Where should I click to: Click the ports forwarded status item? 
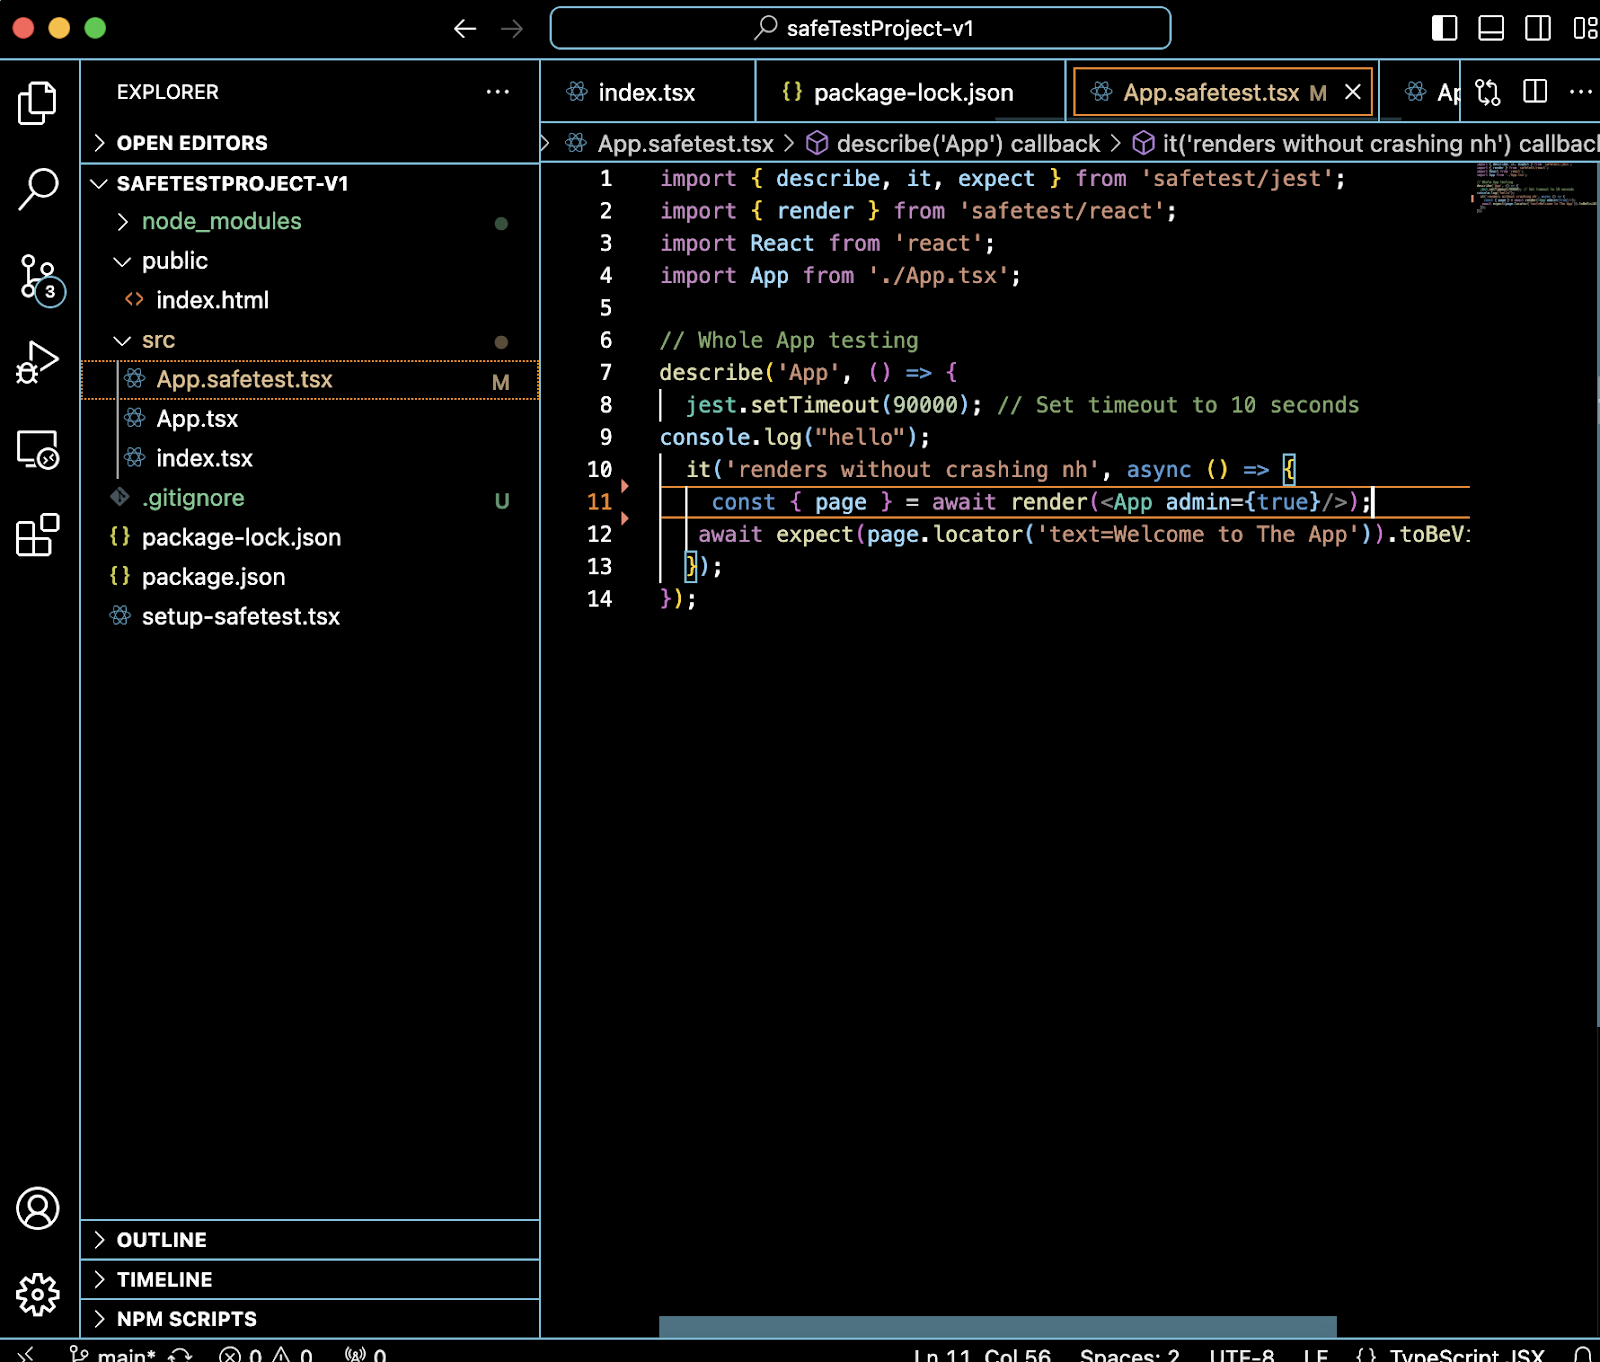tap(365, 1354)
